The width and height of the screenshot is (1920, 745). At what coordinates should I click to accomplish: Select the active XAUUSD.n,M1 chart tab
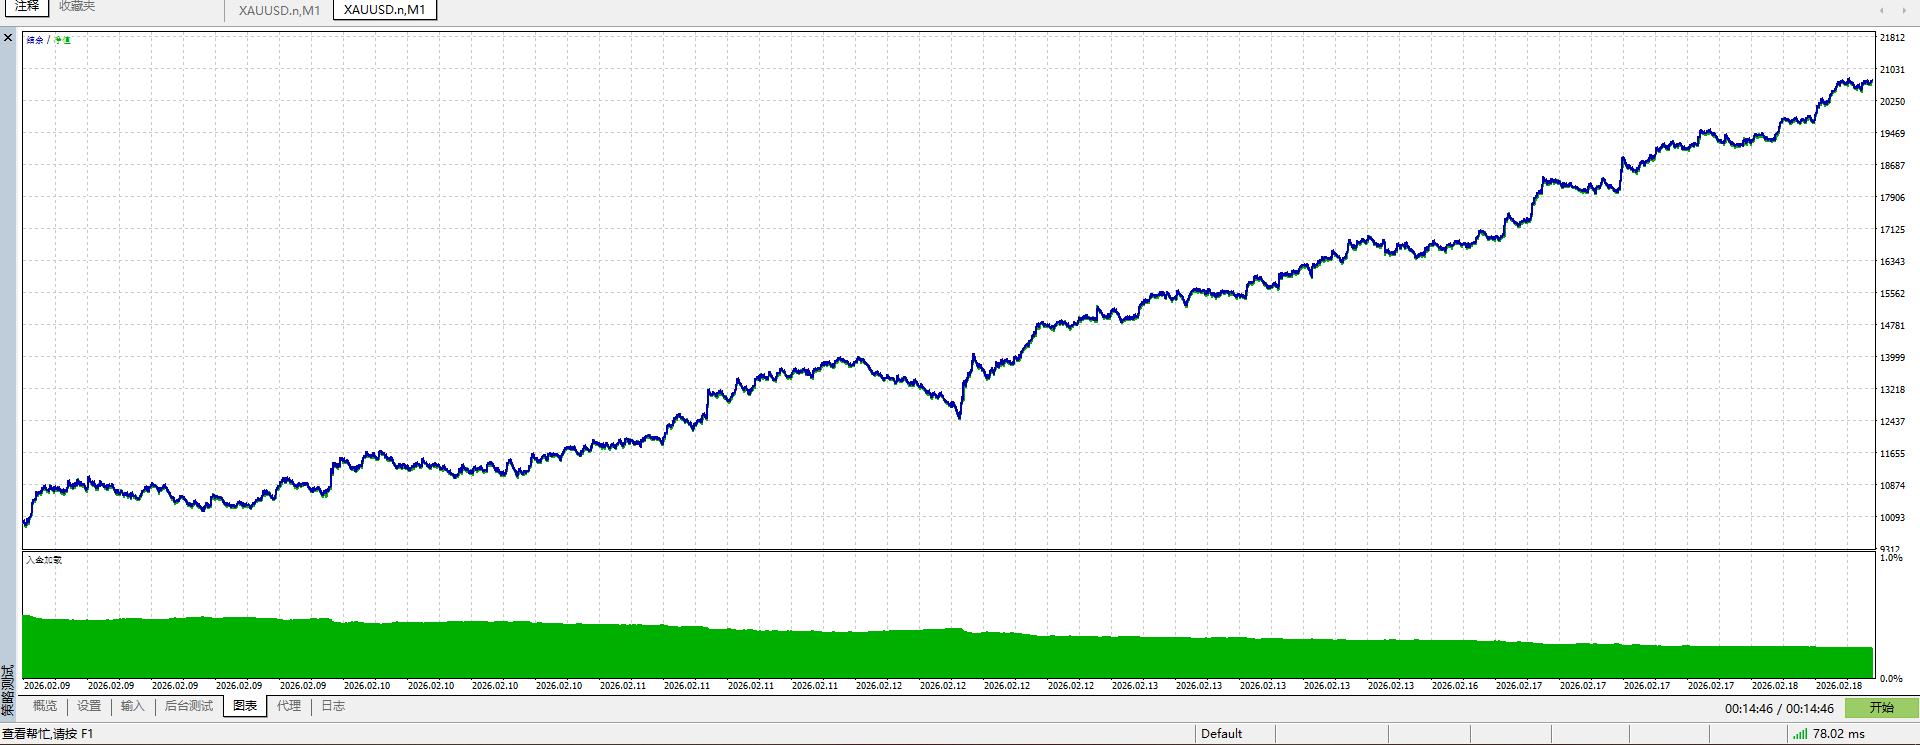pyautogui.click(x=385, y=10)
